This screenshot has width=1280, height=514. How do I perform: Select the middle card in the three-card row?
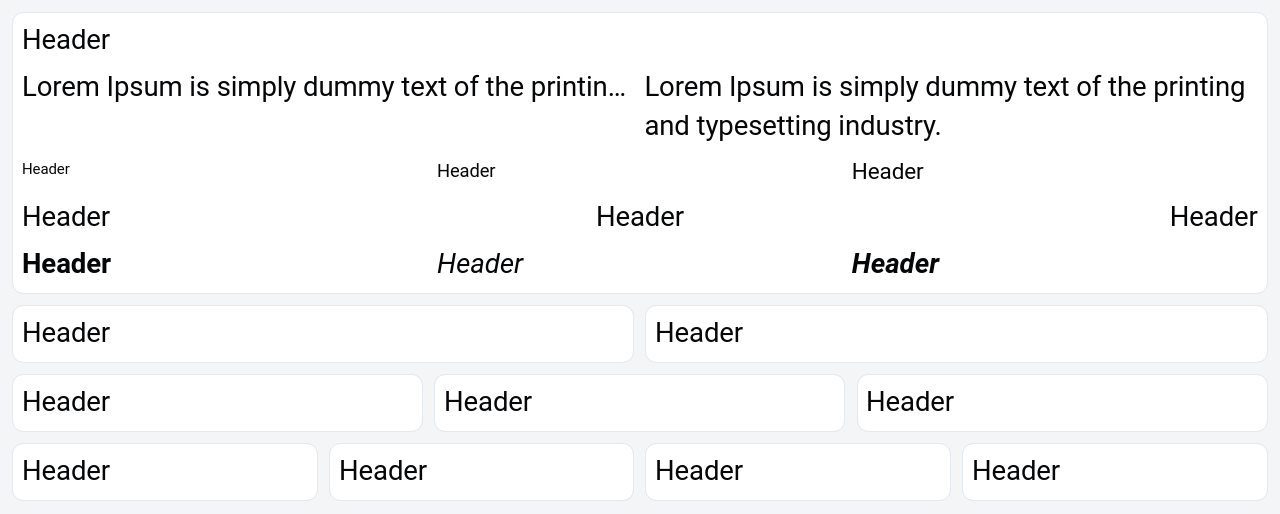pos(639,403)
